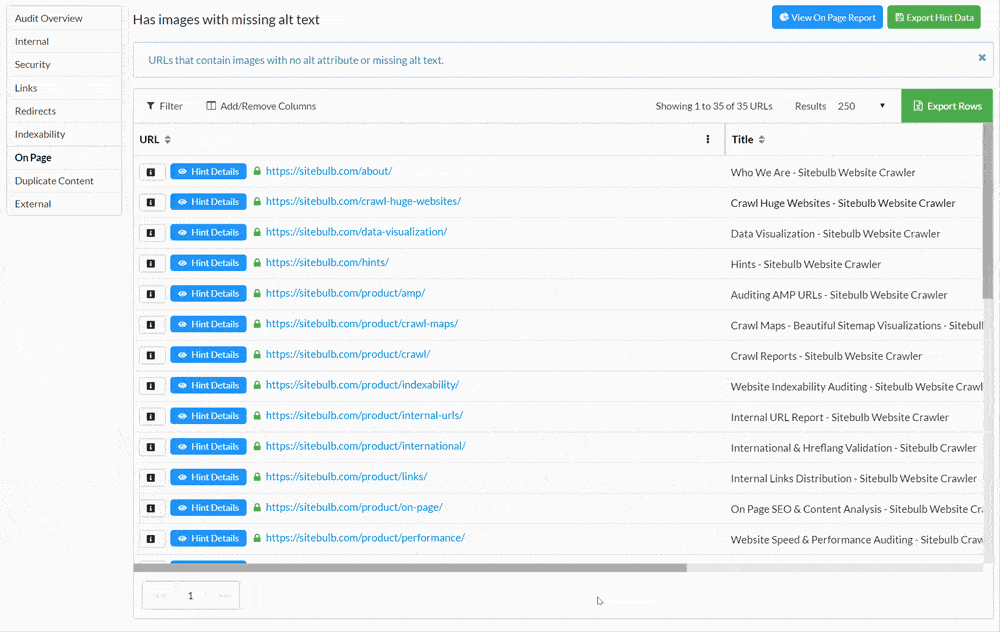The image size is (1000, 632).
Task: Open the Results per page dropdown
Action: [x=861, y=106]
